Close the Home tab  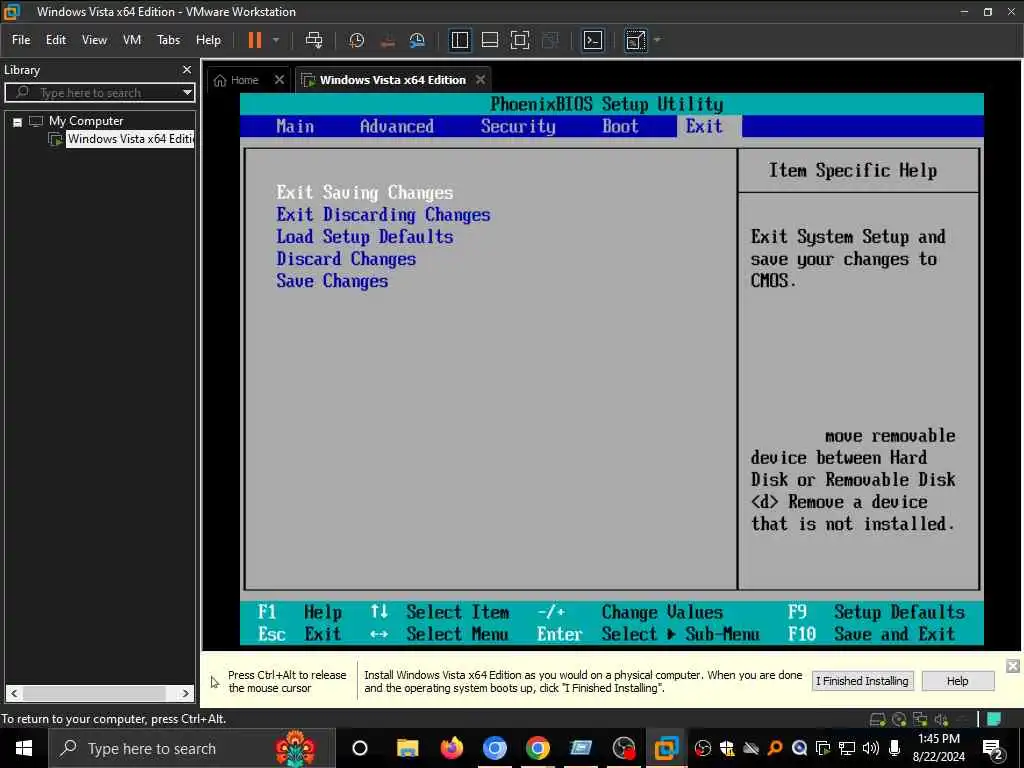(x=280, y=80)
